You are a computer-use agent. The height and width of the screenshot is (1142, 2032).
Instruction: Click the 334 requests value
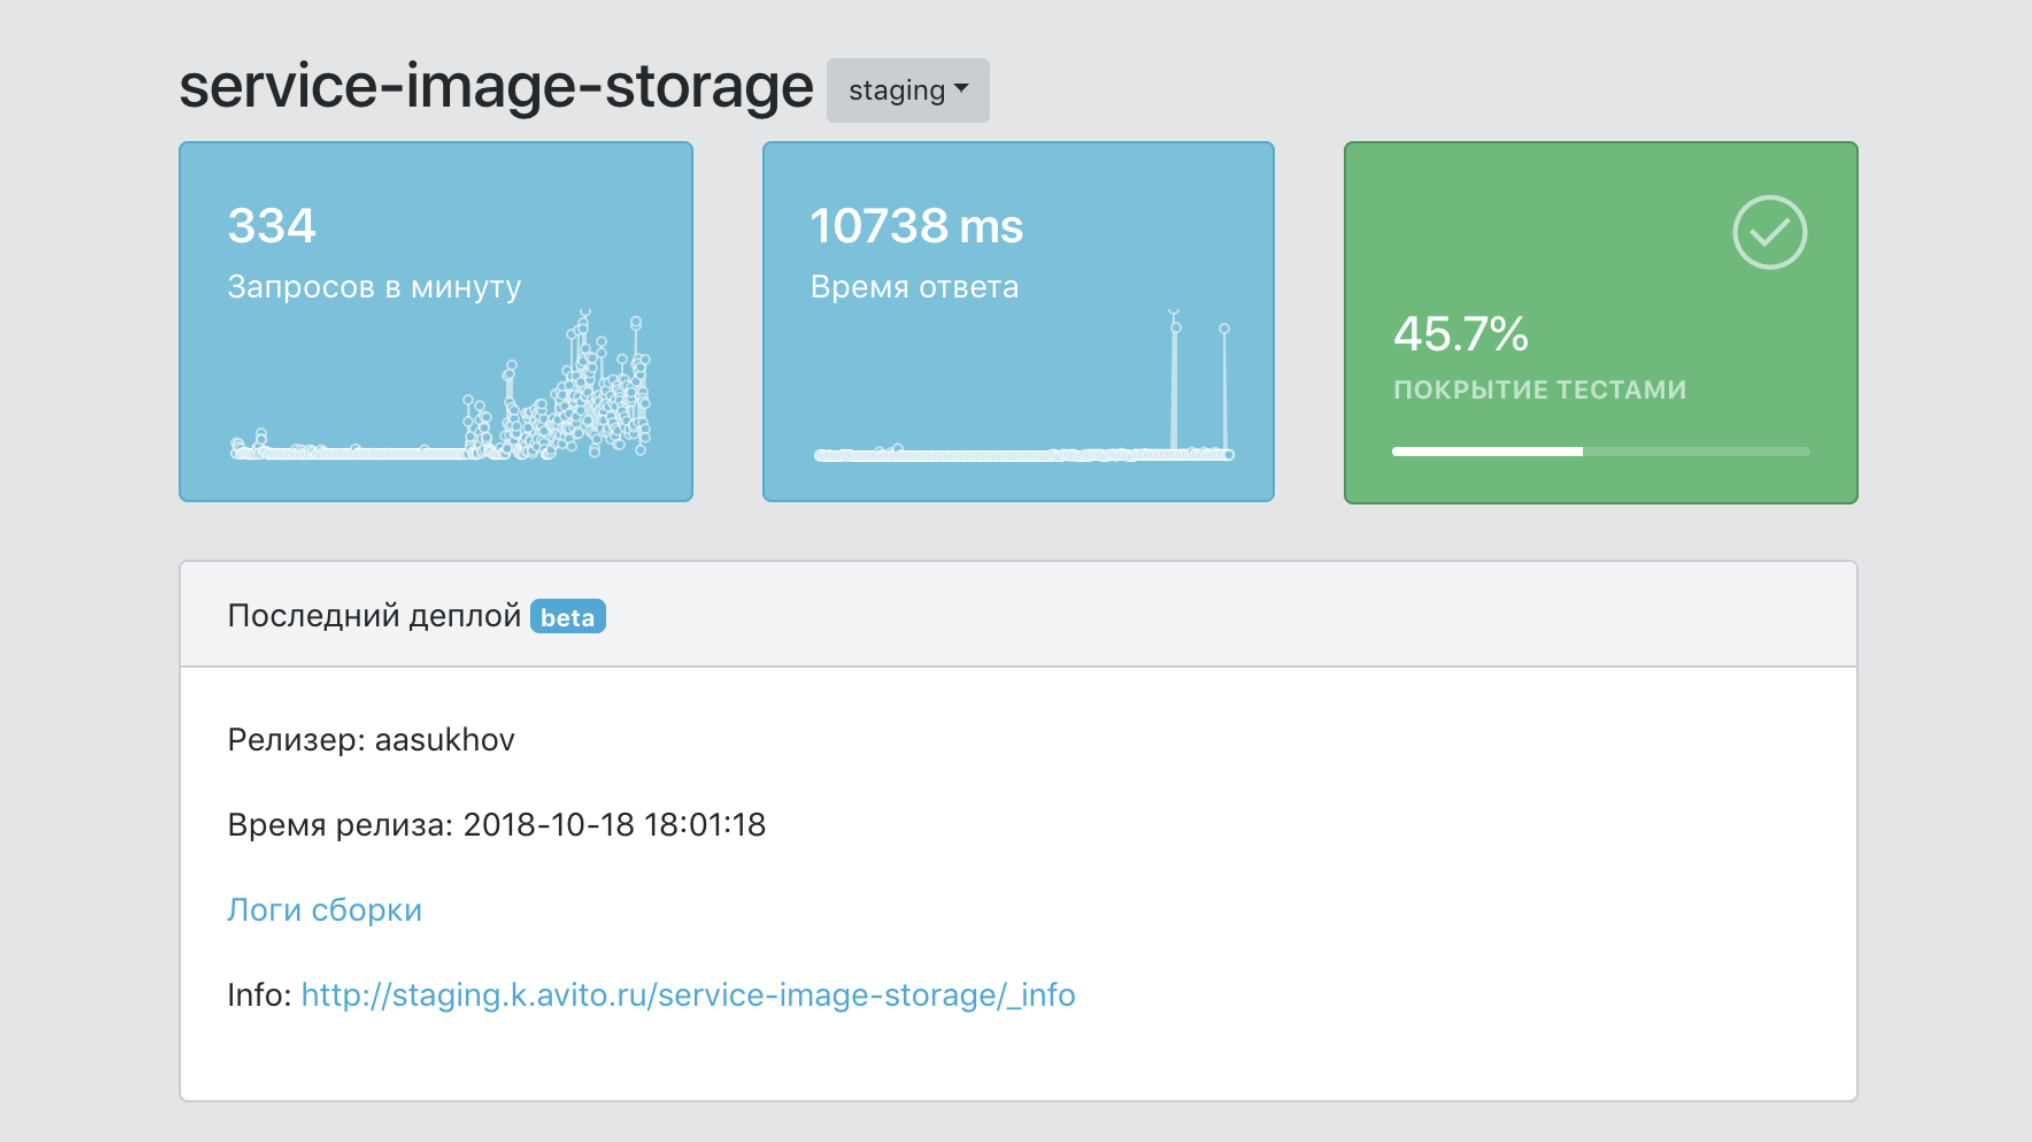pos(272,225)
